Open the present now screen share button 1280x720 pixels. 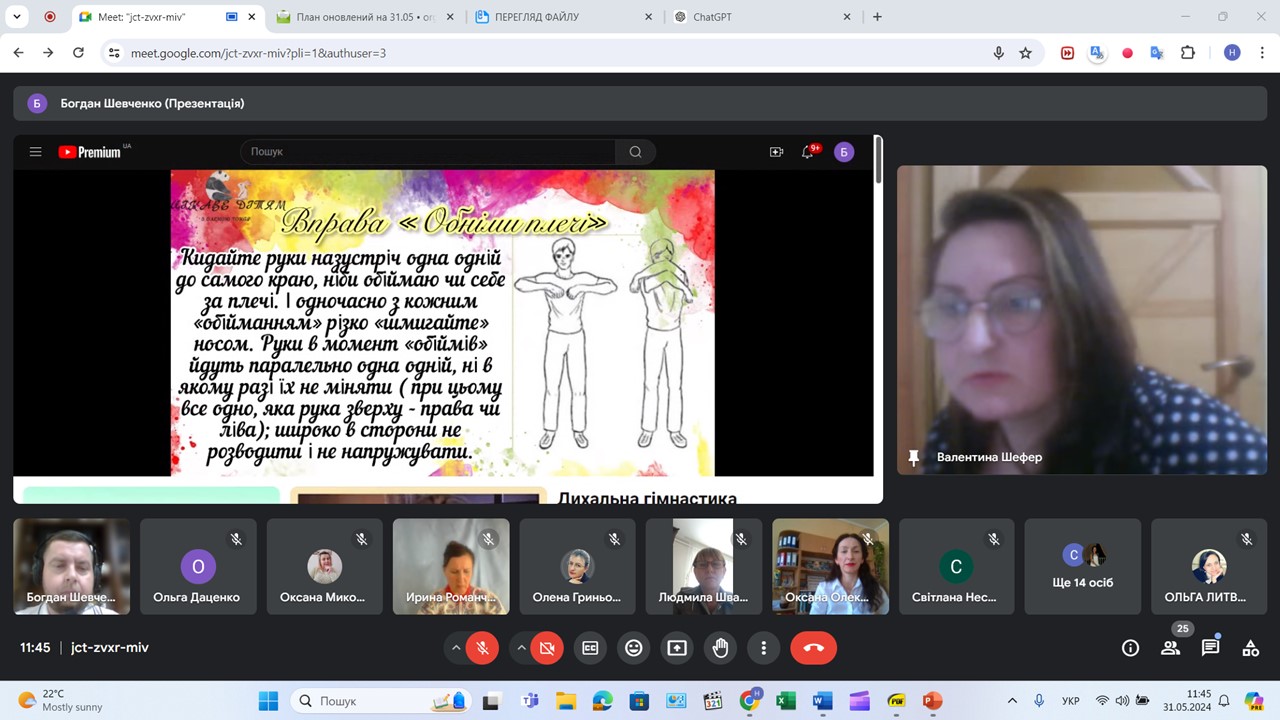pyautogui.click(x=677, y=648)
